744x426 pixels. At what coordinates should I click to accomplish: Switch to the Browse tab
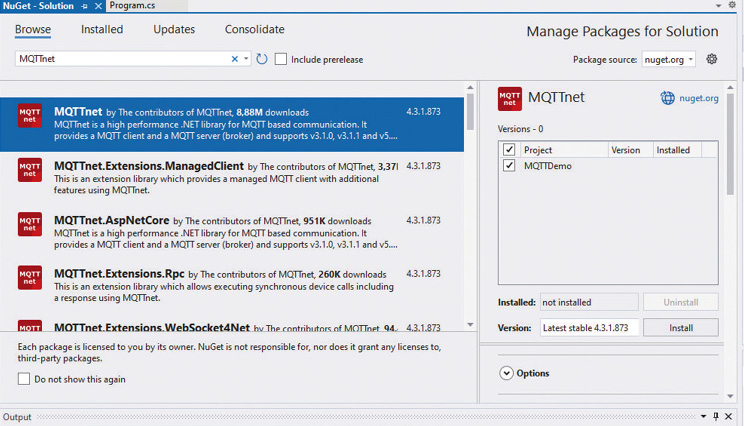click(x=33, y=29)
